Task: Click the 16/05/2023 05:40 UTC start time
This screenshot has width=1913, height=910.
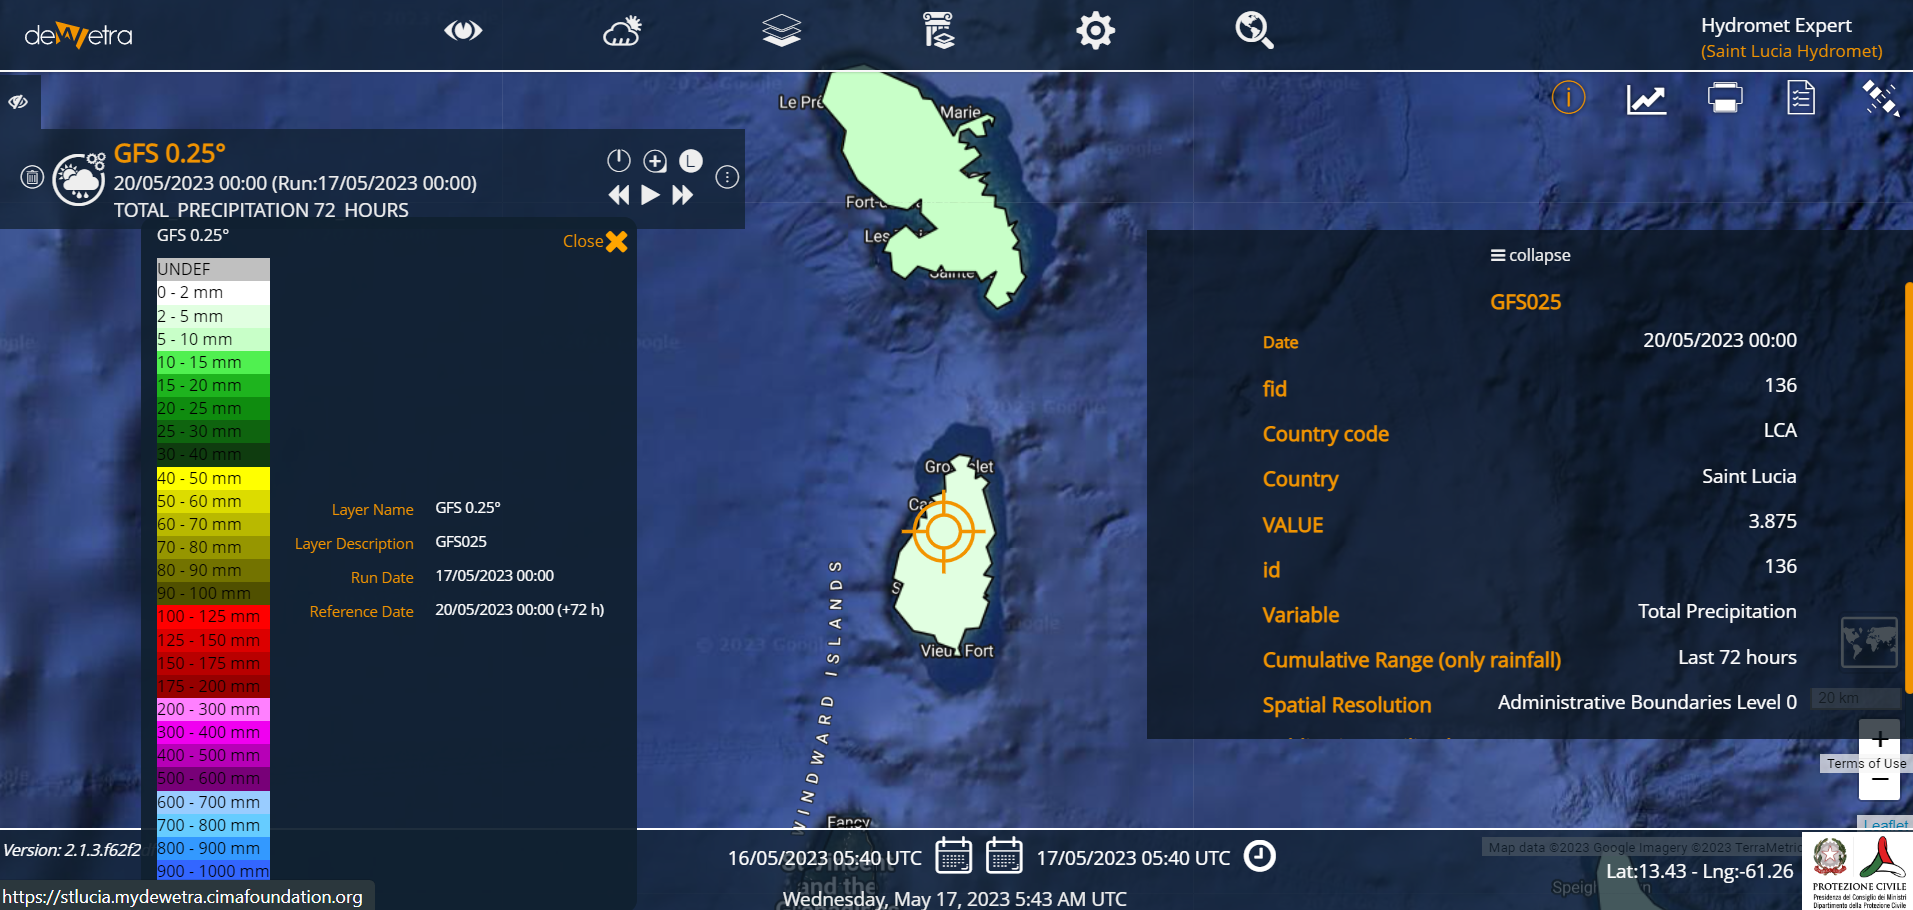Action: 825,858
